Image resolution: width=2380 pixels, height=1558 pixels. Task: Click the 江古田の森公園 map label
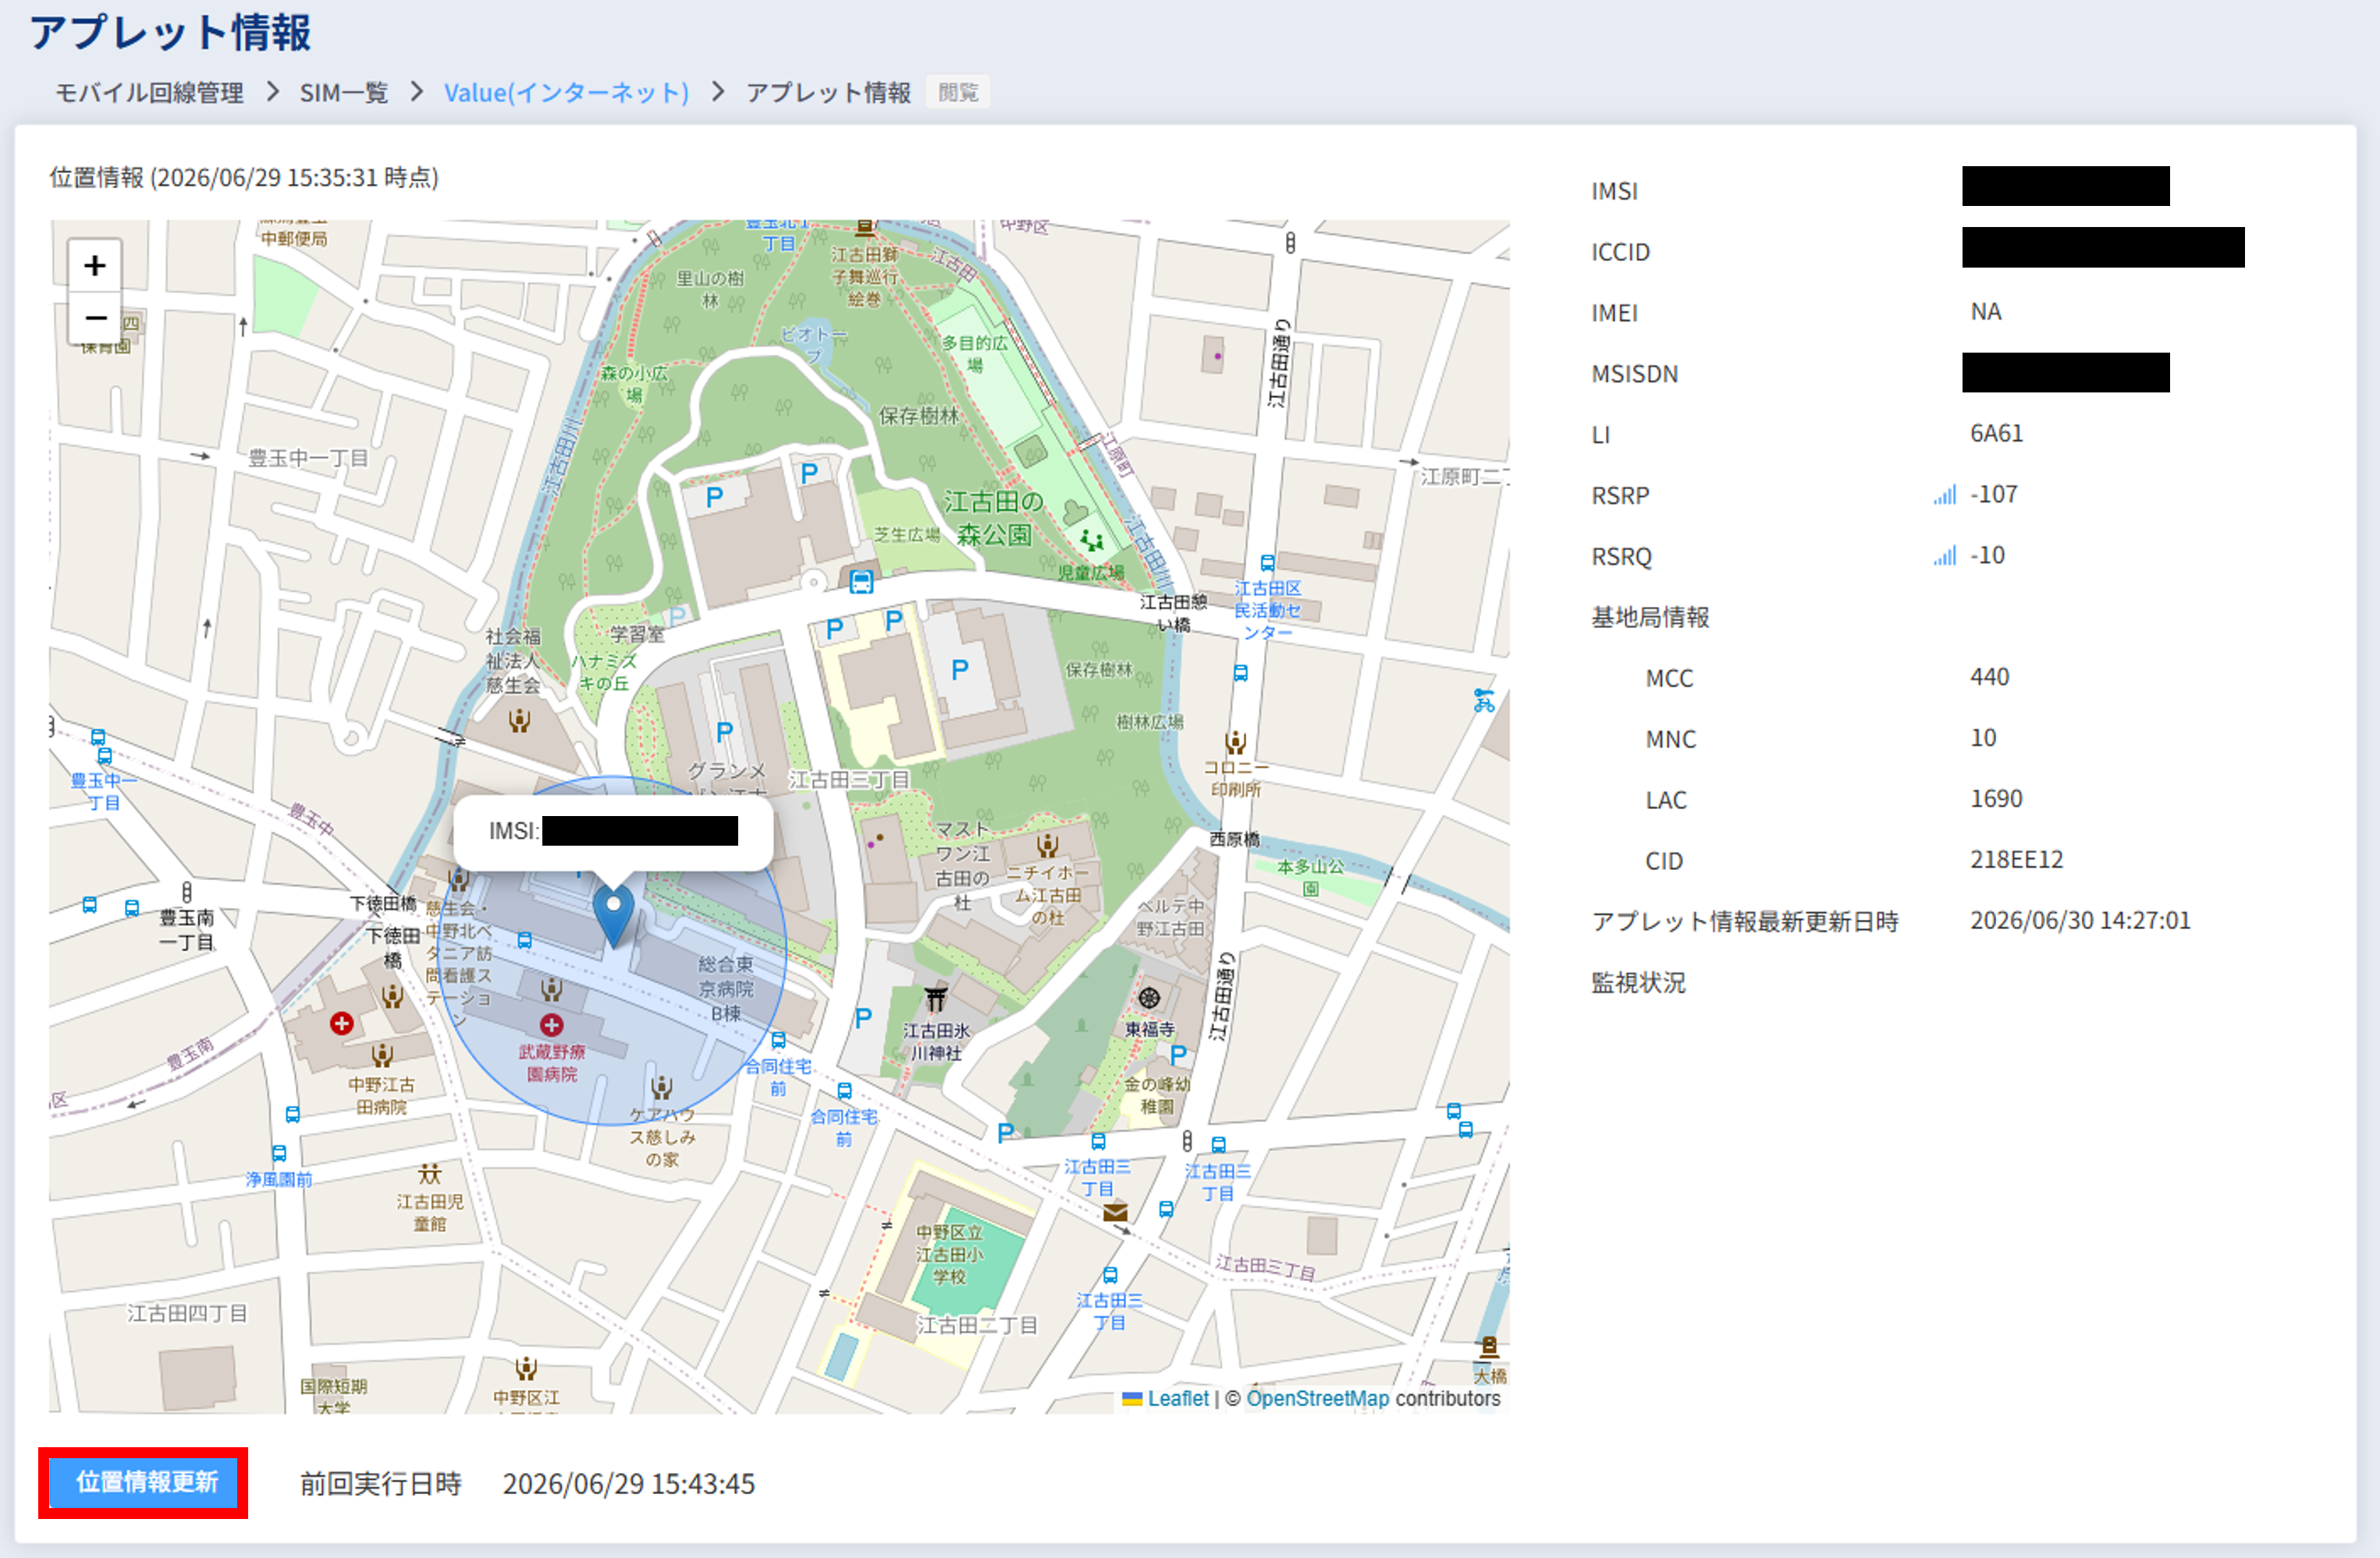tap(993, 518)
